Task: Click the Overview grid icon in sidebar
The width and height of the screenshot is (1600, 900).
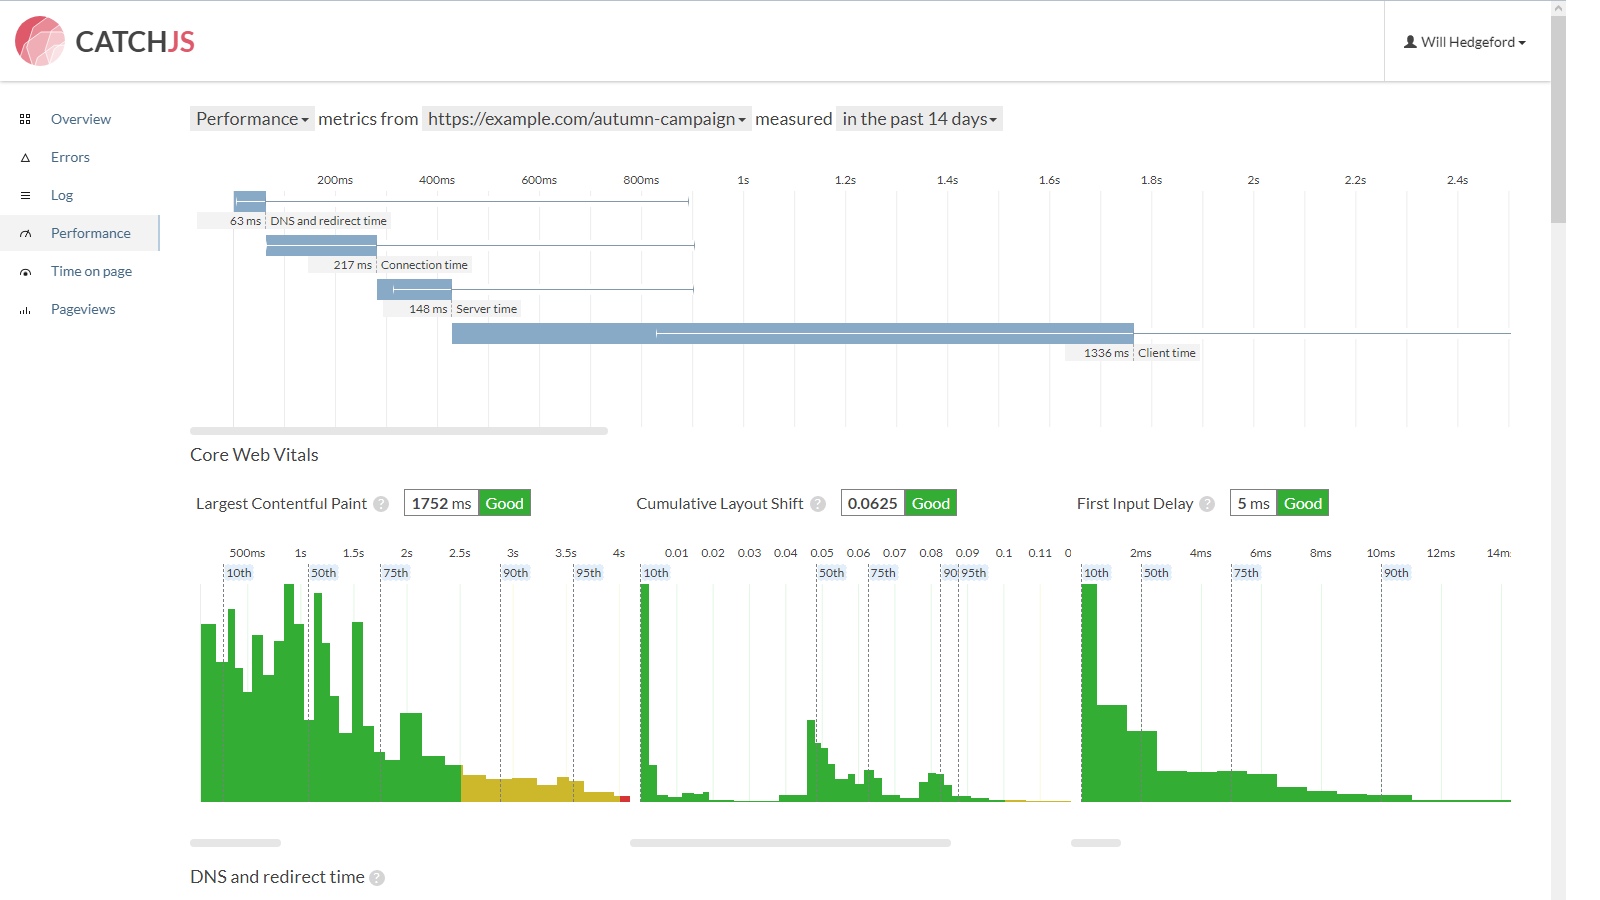Action: pos(25,119)
